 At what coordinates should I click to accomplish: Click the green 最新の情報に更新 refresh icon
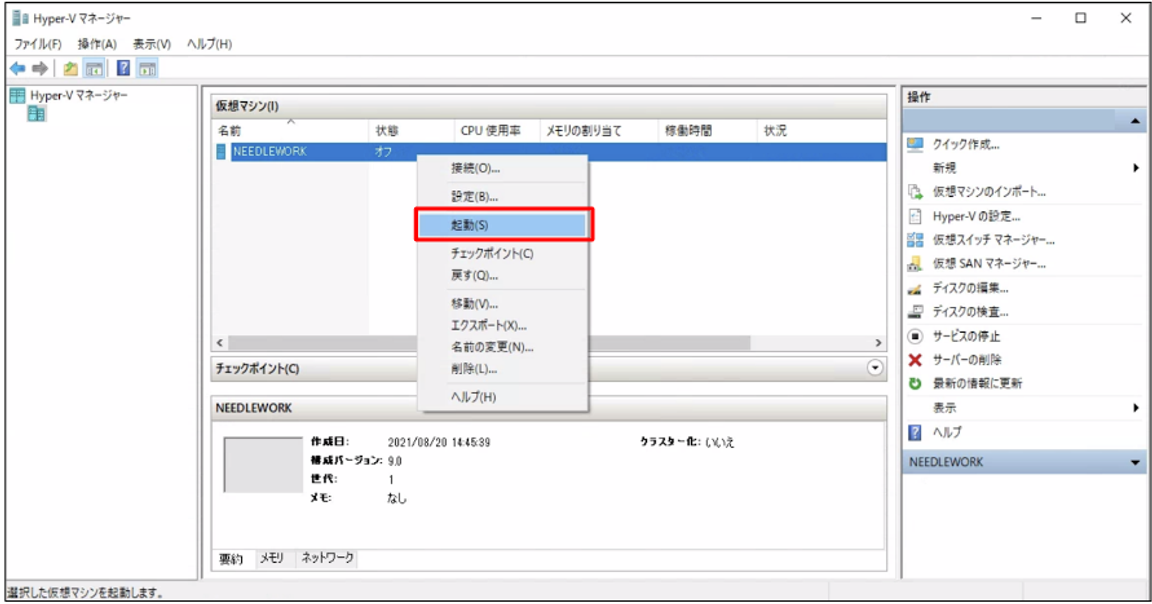point(915,384)
